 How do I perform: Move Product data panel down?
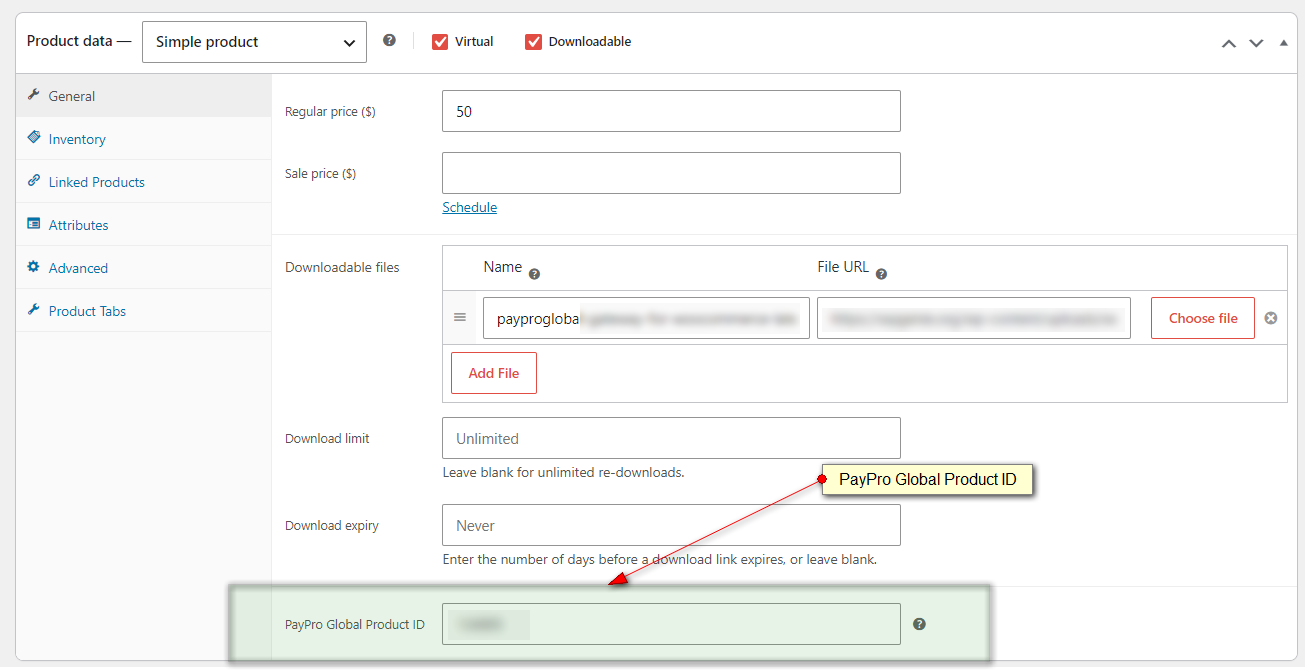point(1256,43)
